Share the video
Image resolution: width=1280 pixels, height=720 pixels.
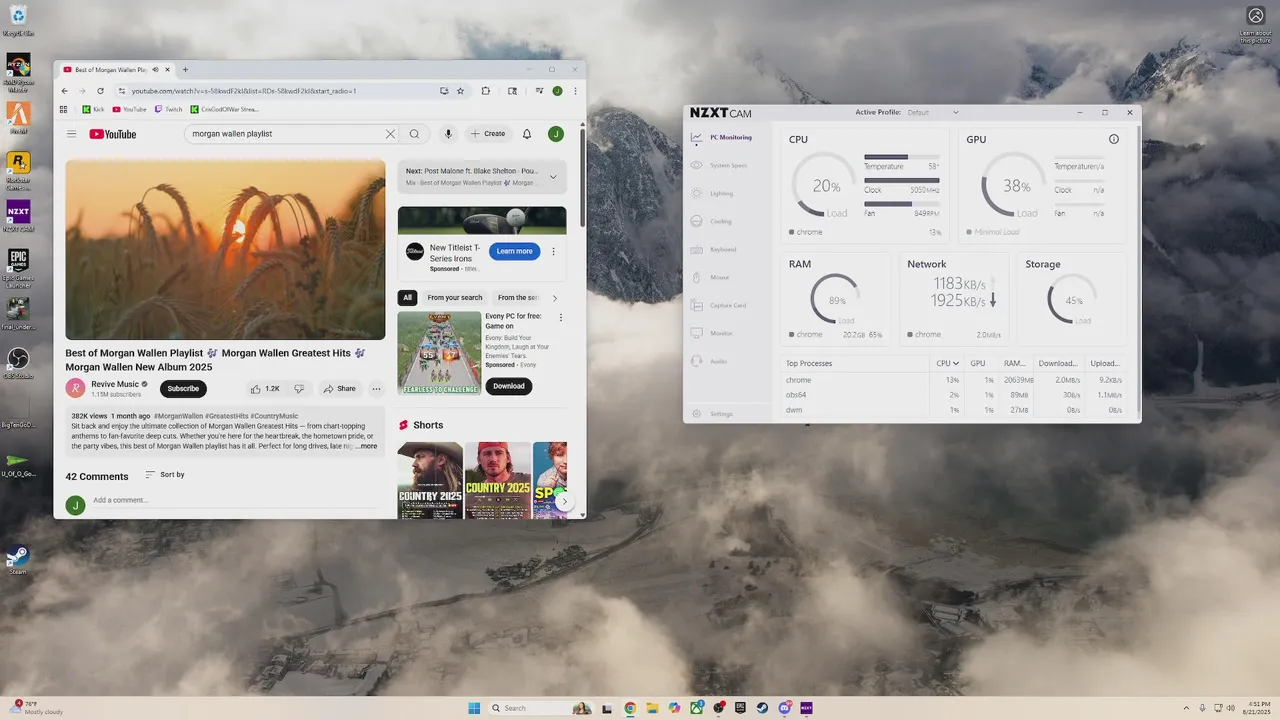point(340,388)
